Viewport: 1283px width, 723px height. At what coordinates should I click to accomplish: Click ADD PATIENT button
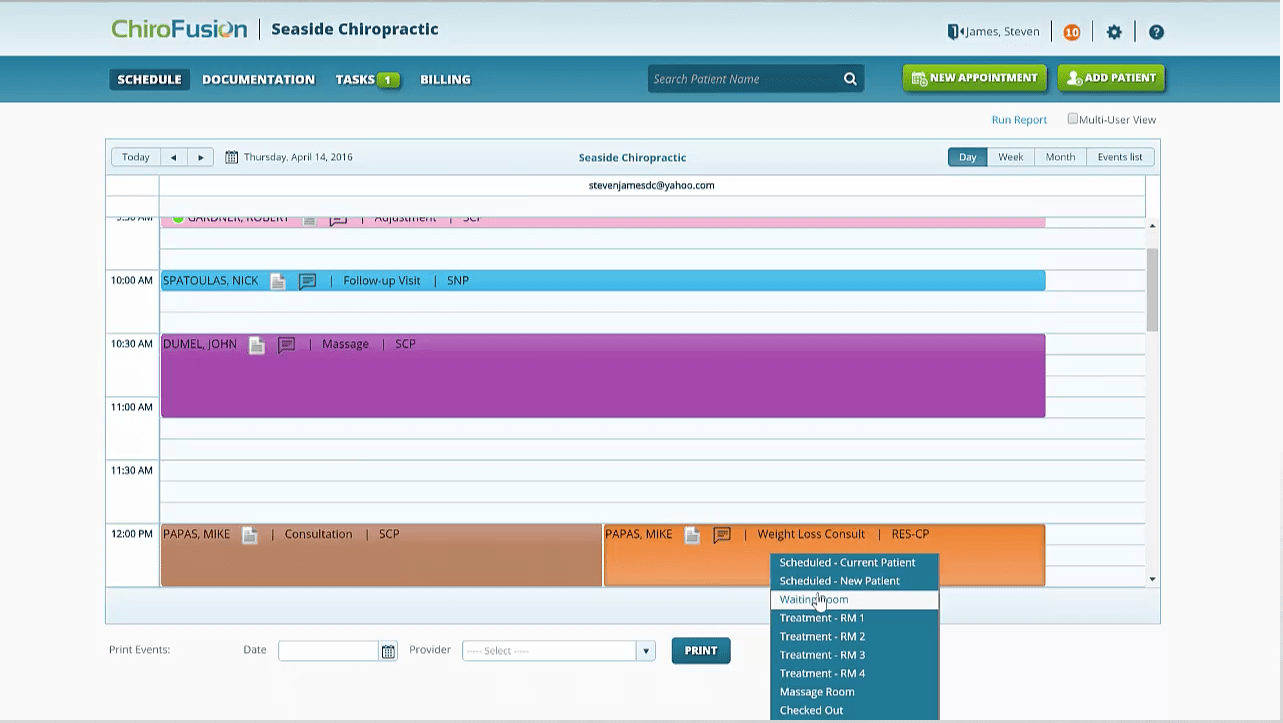pyautogui.click(x=1111, y=78)
